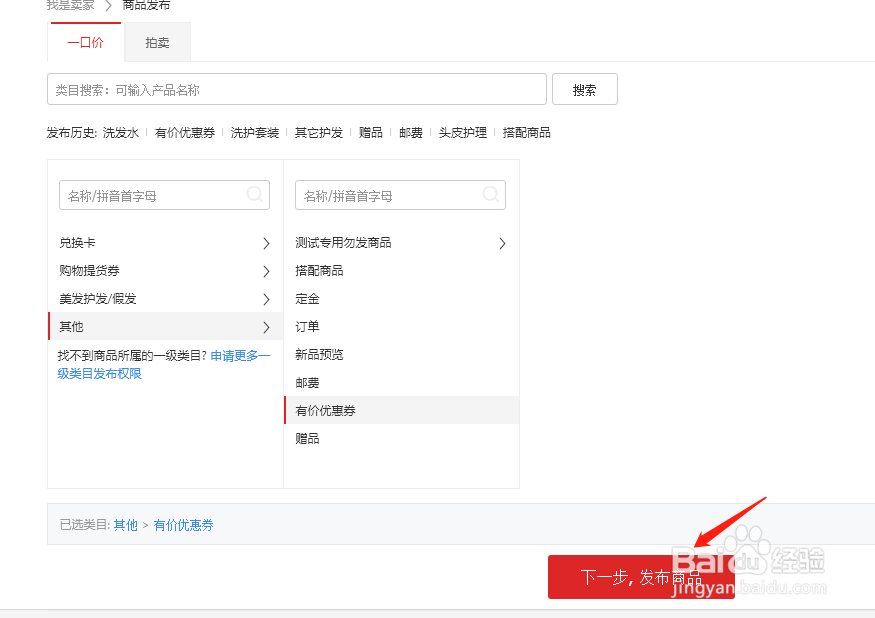Select 洗发水 from publish history
The height and width of the screenshot is (618, 875).
click(x=121, y=133)
